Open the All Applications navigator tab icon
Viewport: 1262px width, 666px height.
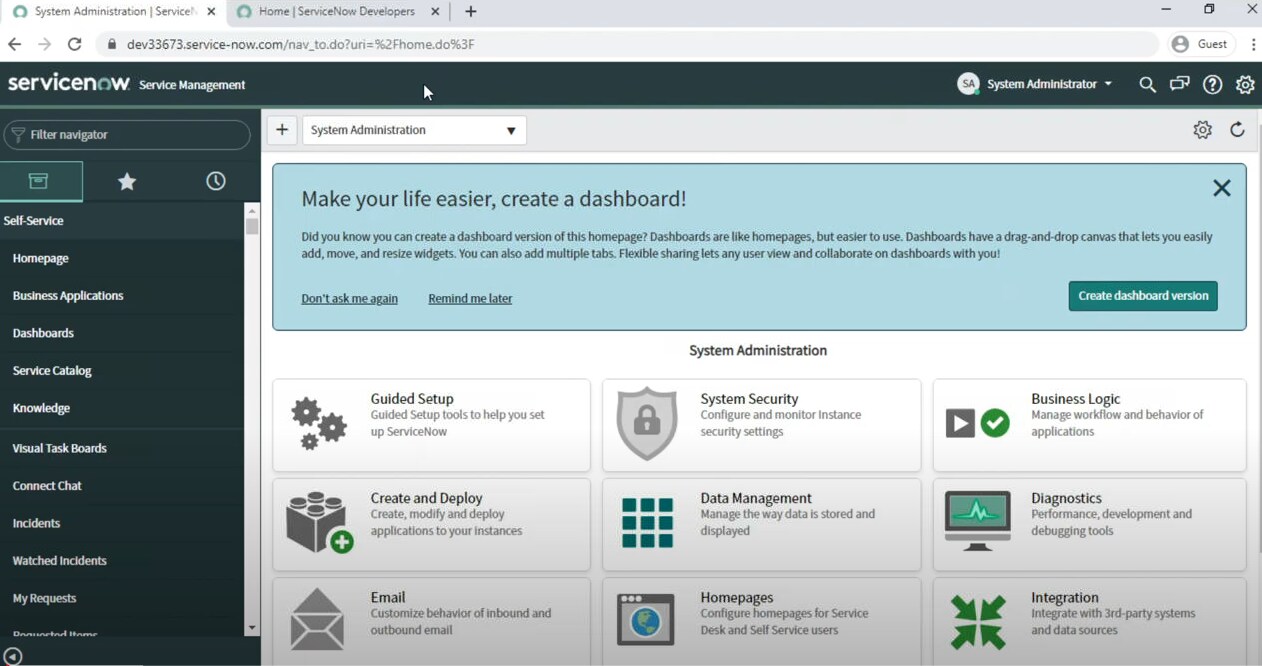click(40, 181)
